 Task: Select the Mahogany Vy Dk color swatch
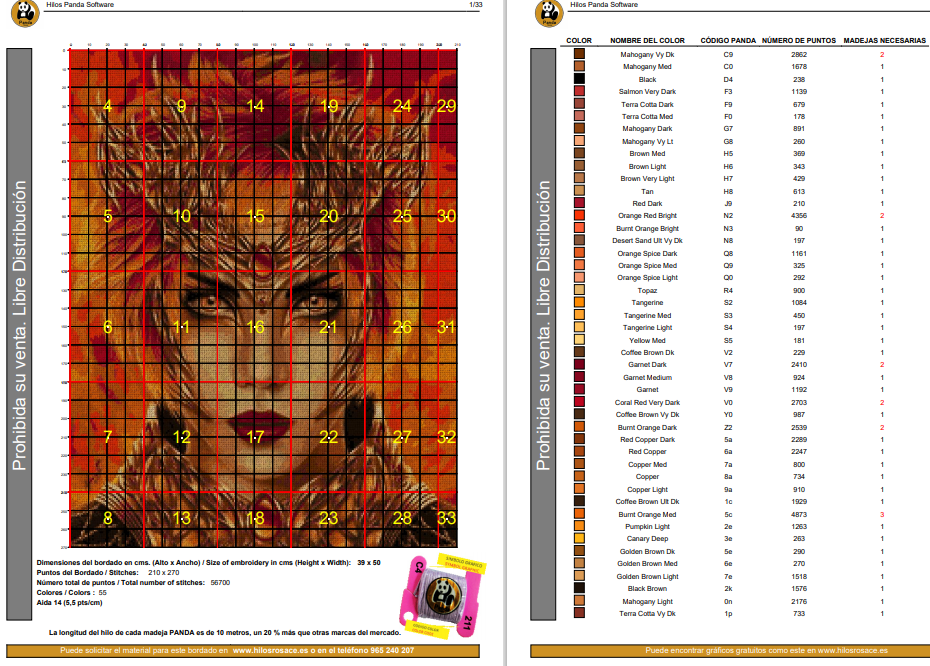(579, 54)
